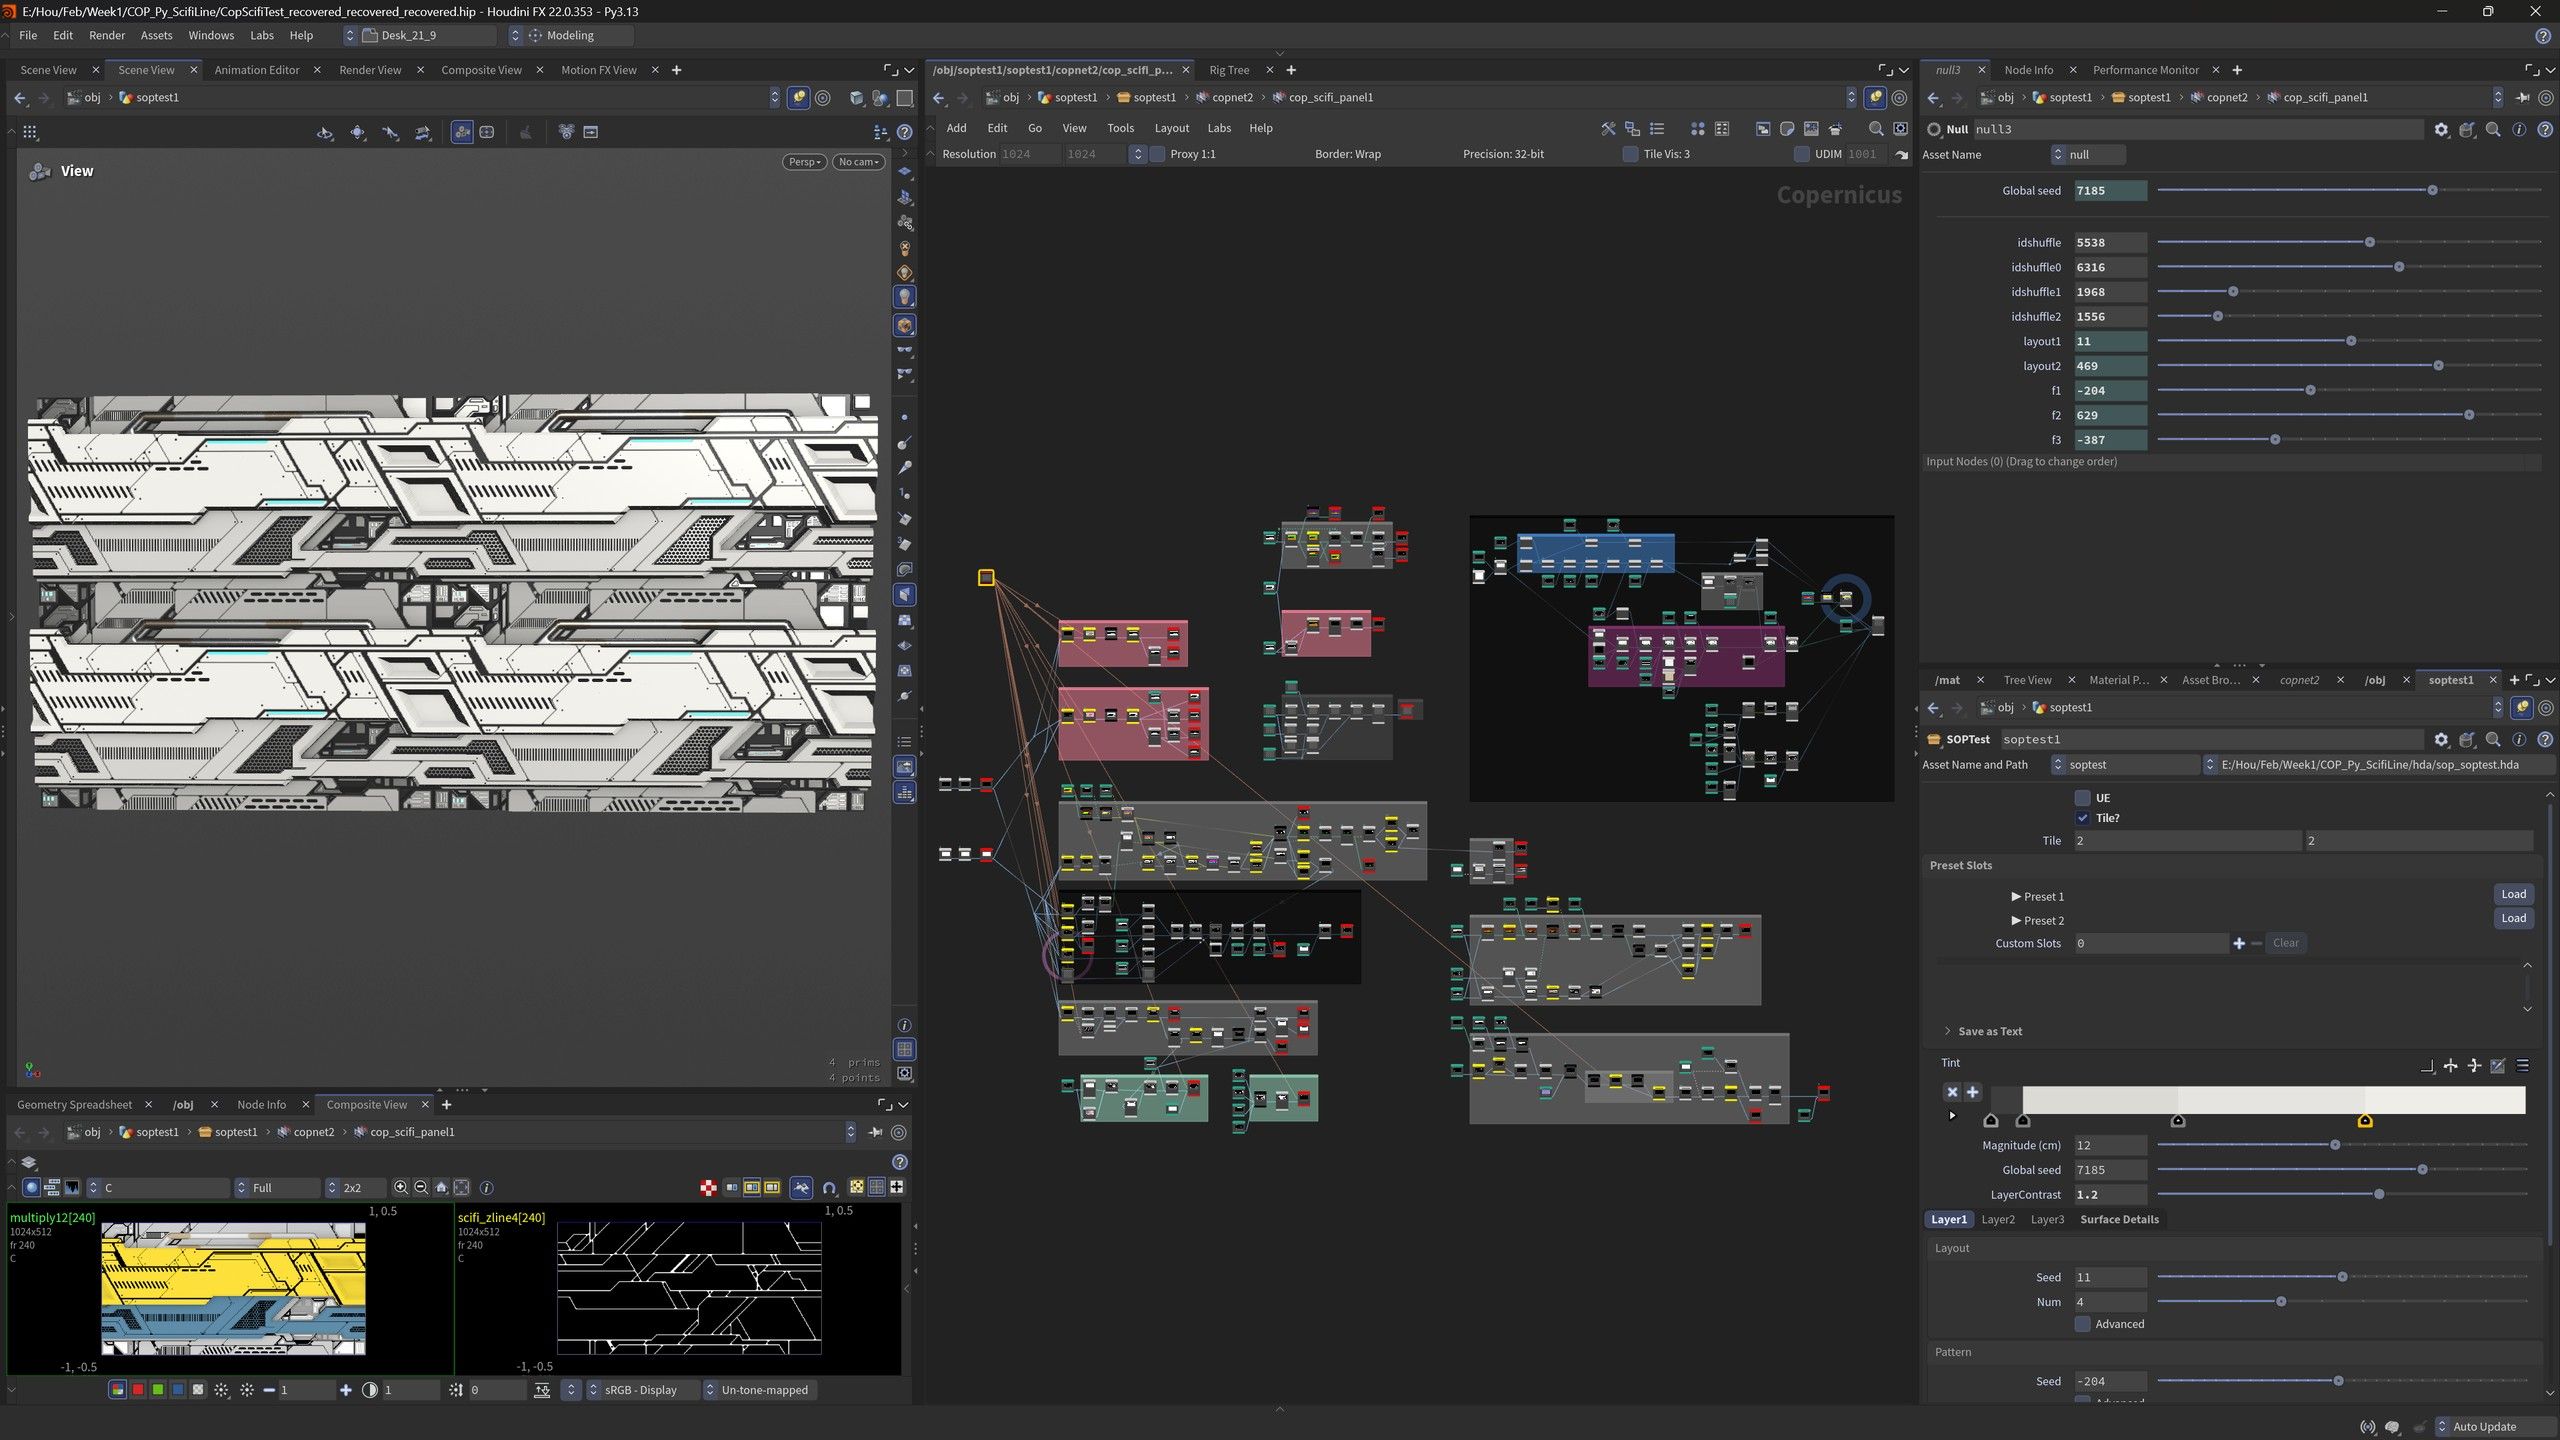Click the Magnitude (cm) input field
Viewport: 2560px width, 1440px height.
click(2110, 1145)
